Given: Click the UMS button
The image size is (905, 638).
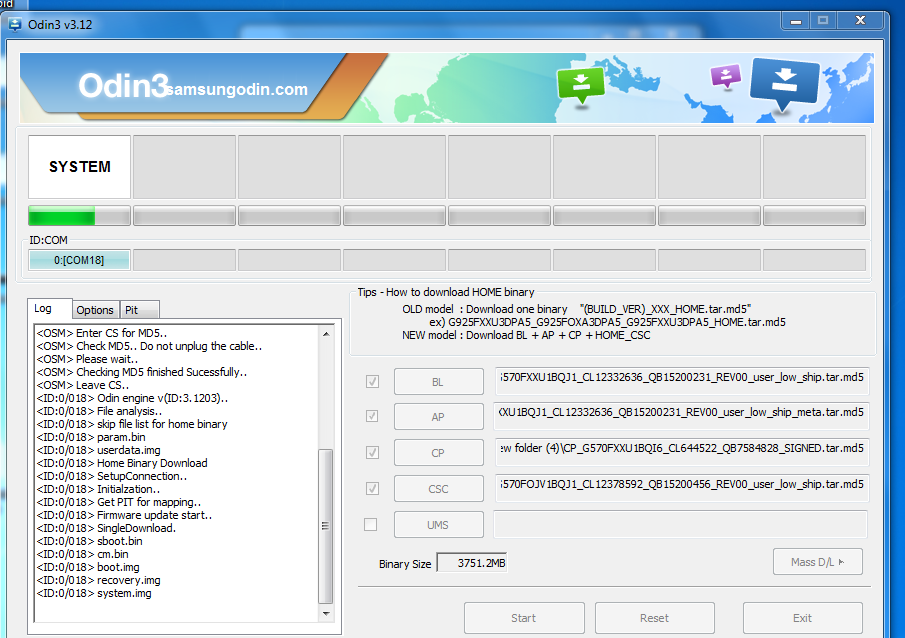Looking at the screenshot, I should click(x=439, y=524).
